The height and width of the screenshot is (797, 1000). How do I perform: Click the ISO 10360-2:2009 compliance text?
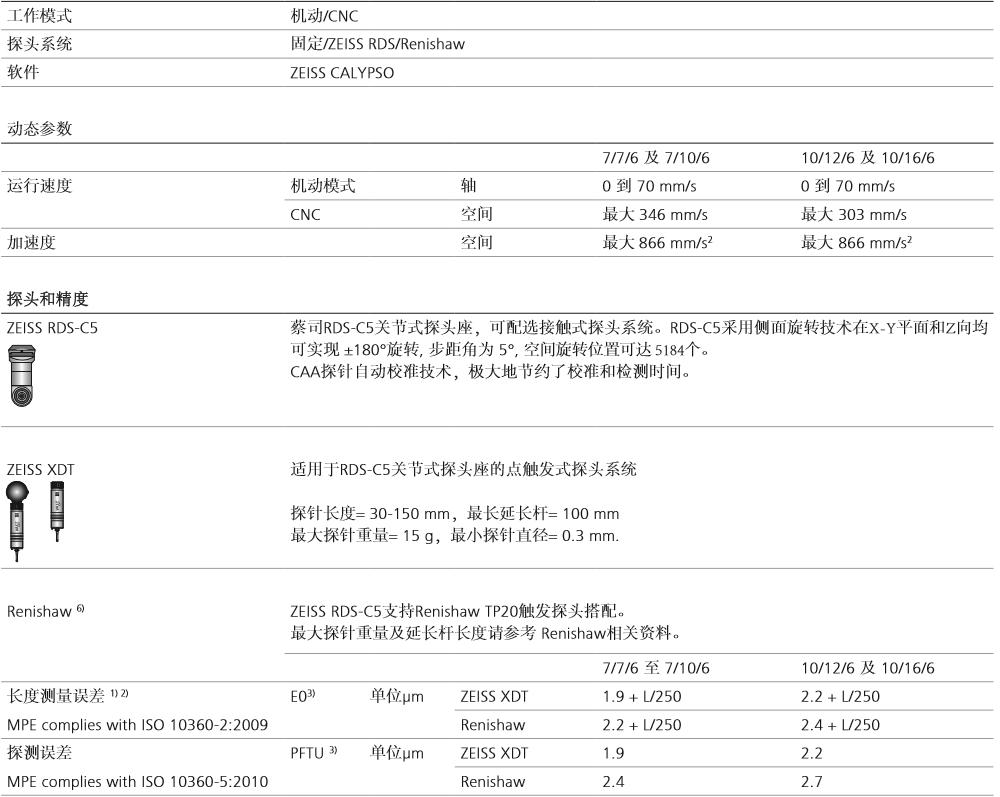tap(137, 724)
